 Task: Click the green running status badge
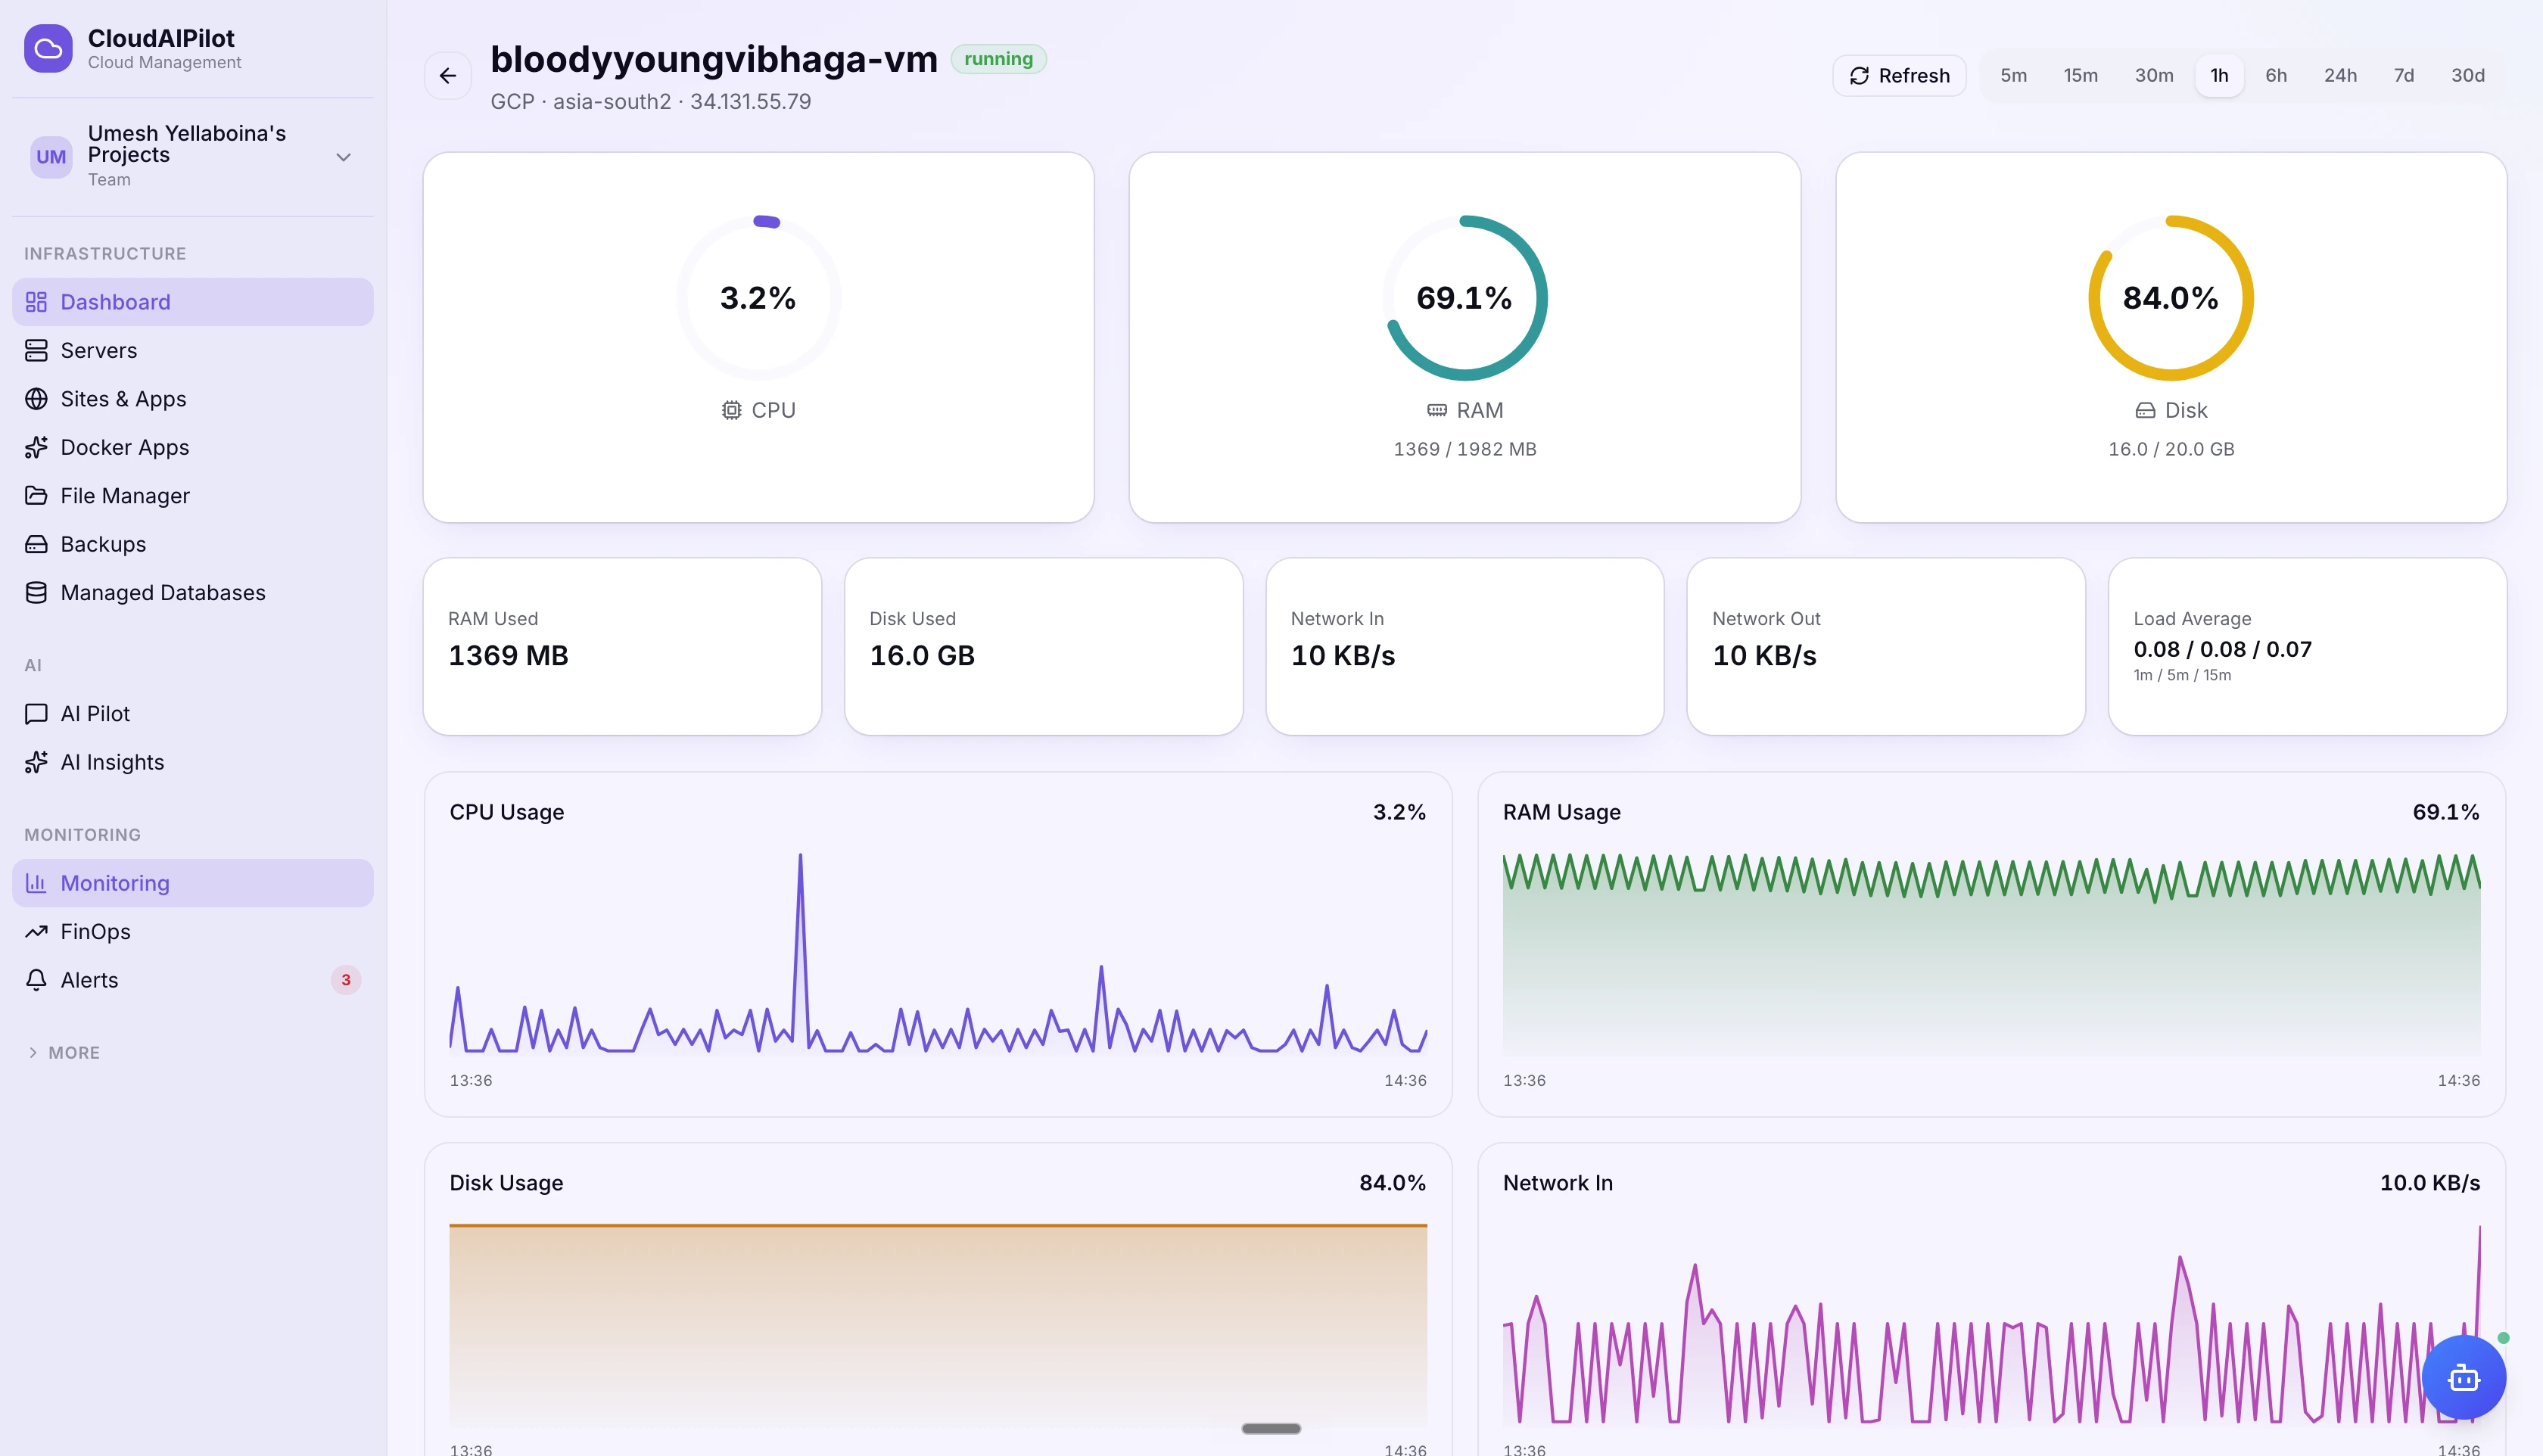[998, 59]
